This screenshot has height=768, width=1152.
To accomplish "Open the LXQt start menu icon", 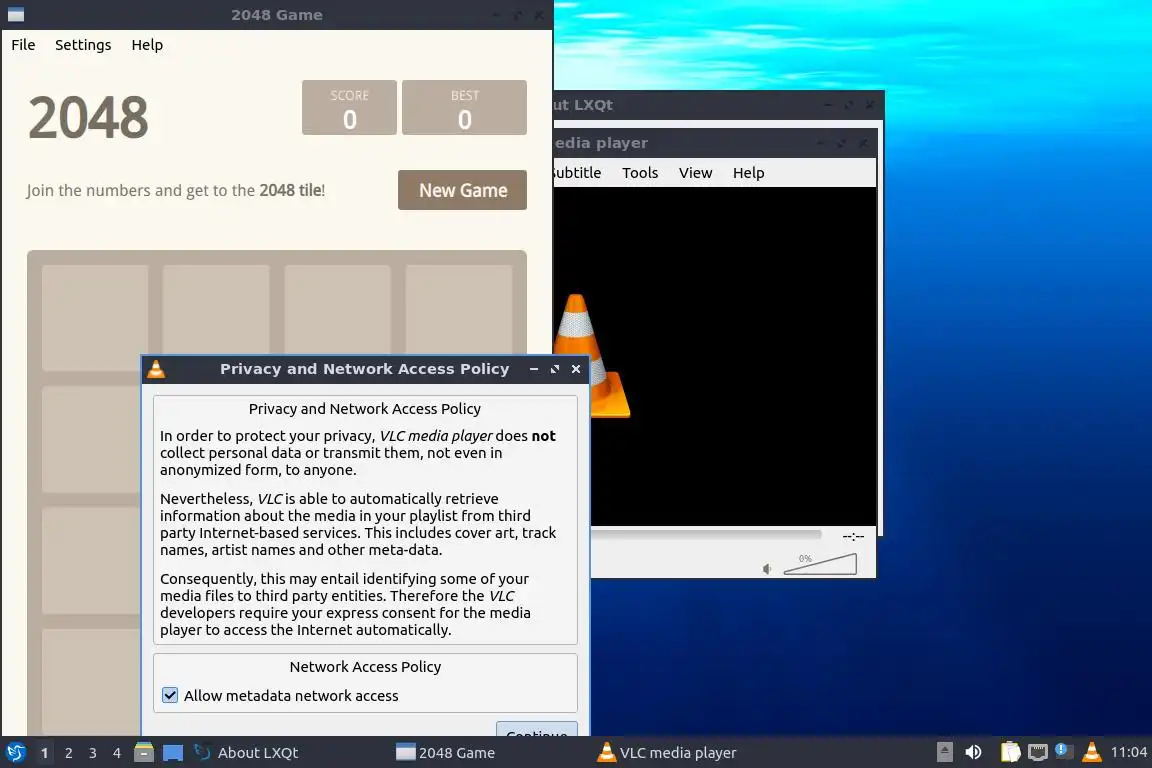I will point(15,753).
